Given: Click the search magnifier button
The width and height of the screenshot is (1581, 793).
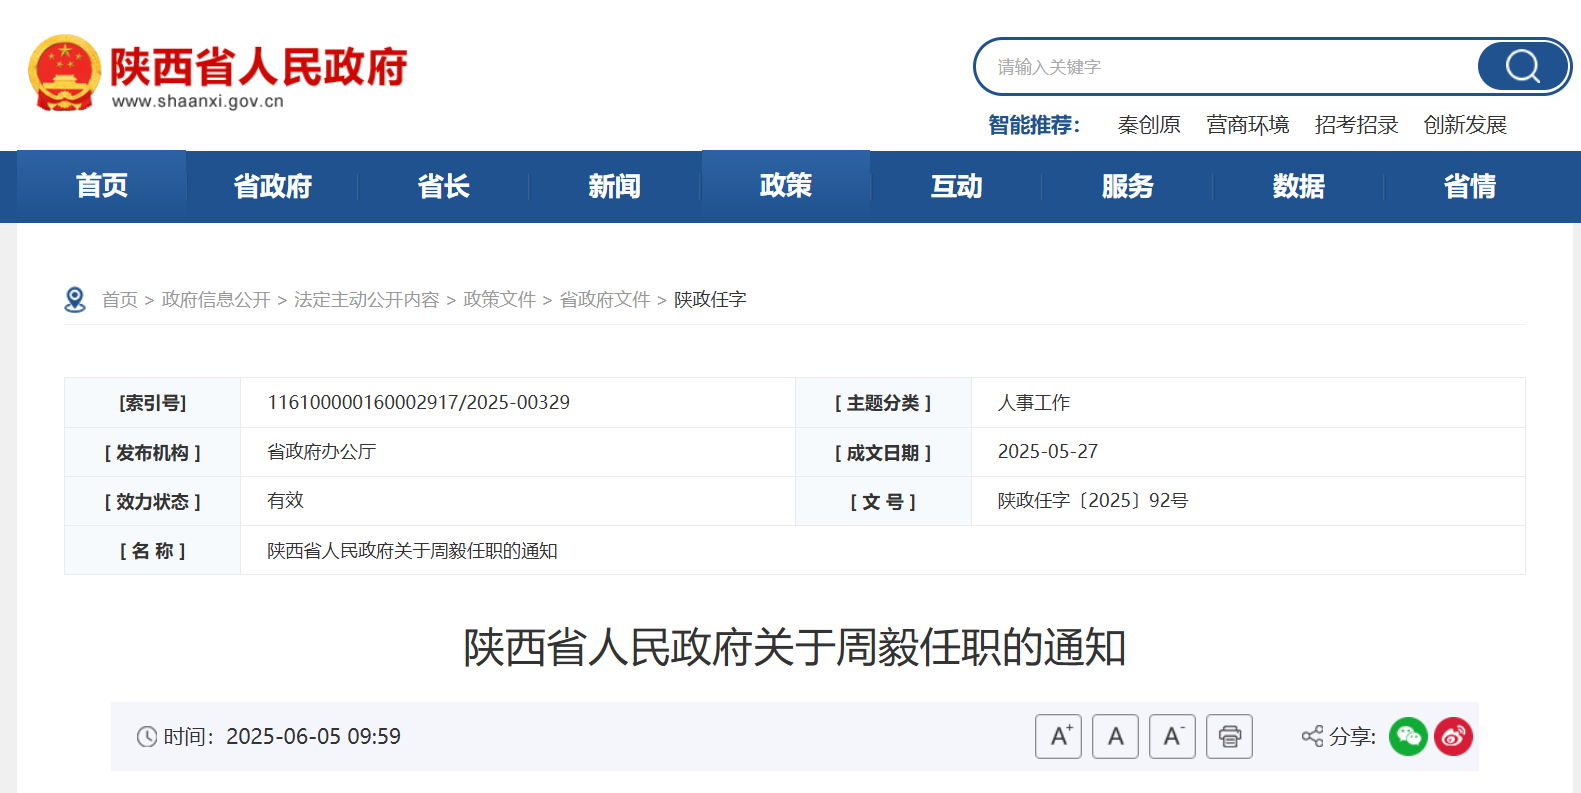Looking at the screenshot, I should [x=1522, y=67].
